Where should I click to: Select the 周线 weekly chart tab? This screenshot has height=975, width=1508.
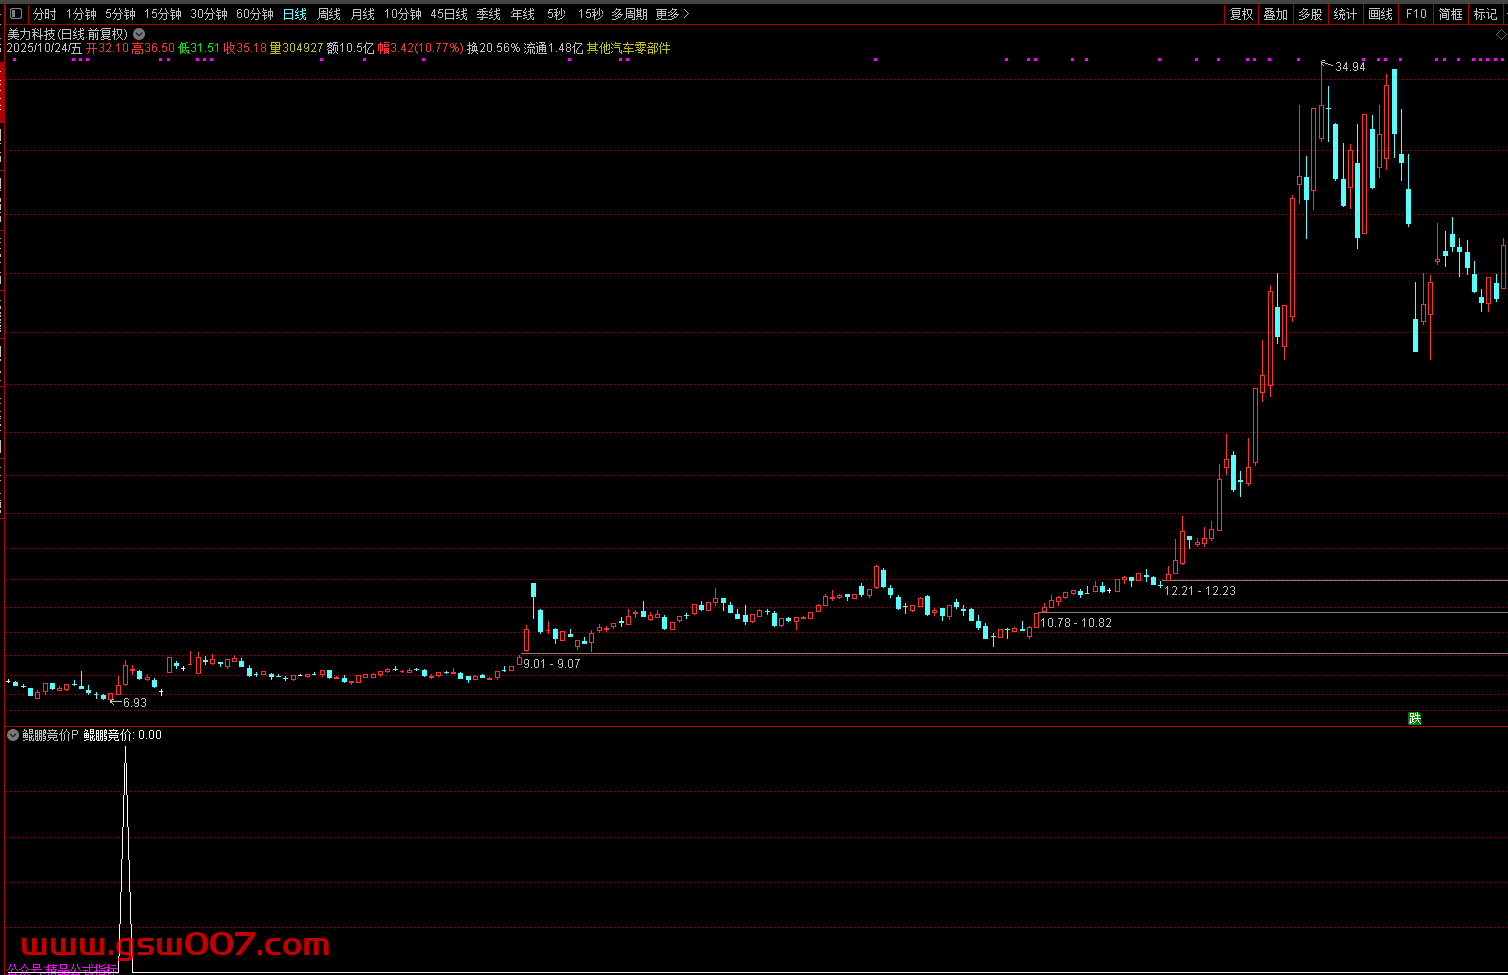[329, 14]
